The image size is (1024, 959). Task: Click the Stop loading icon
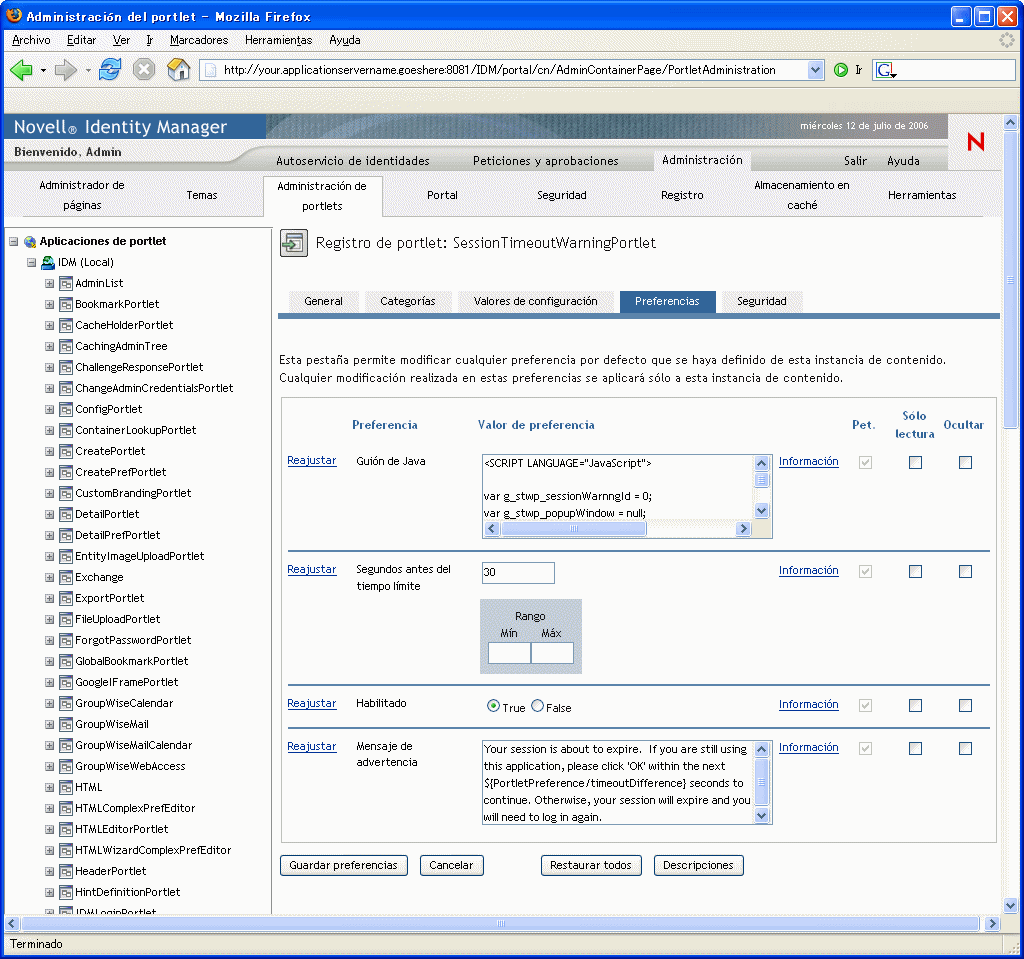click(144, 70)
